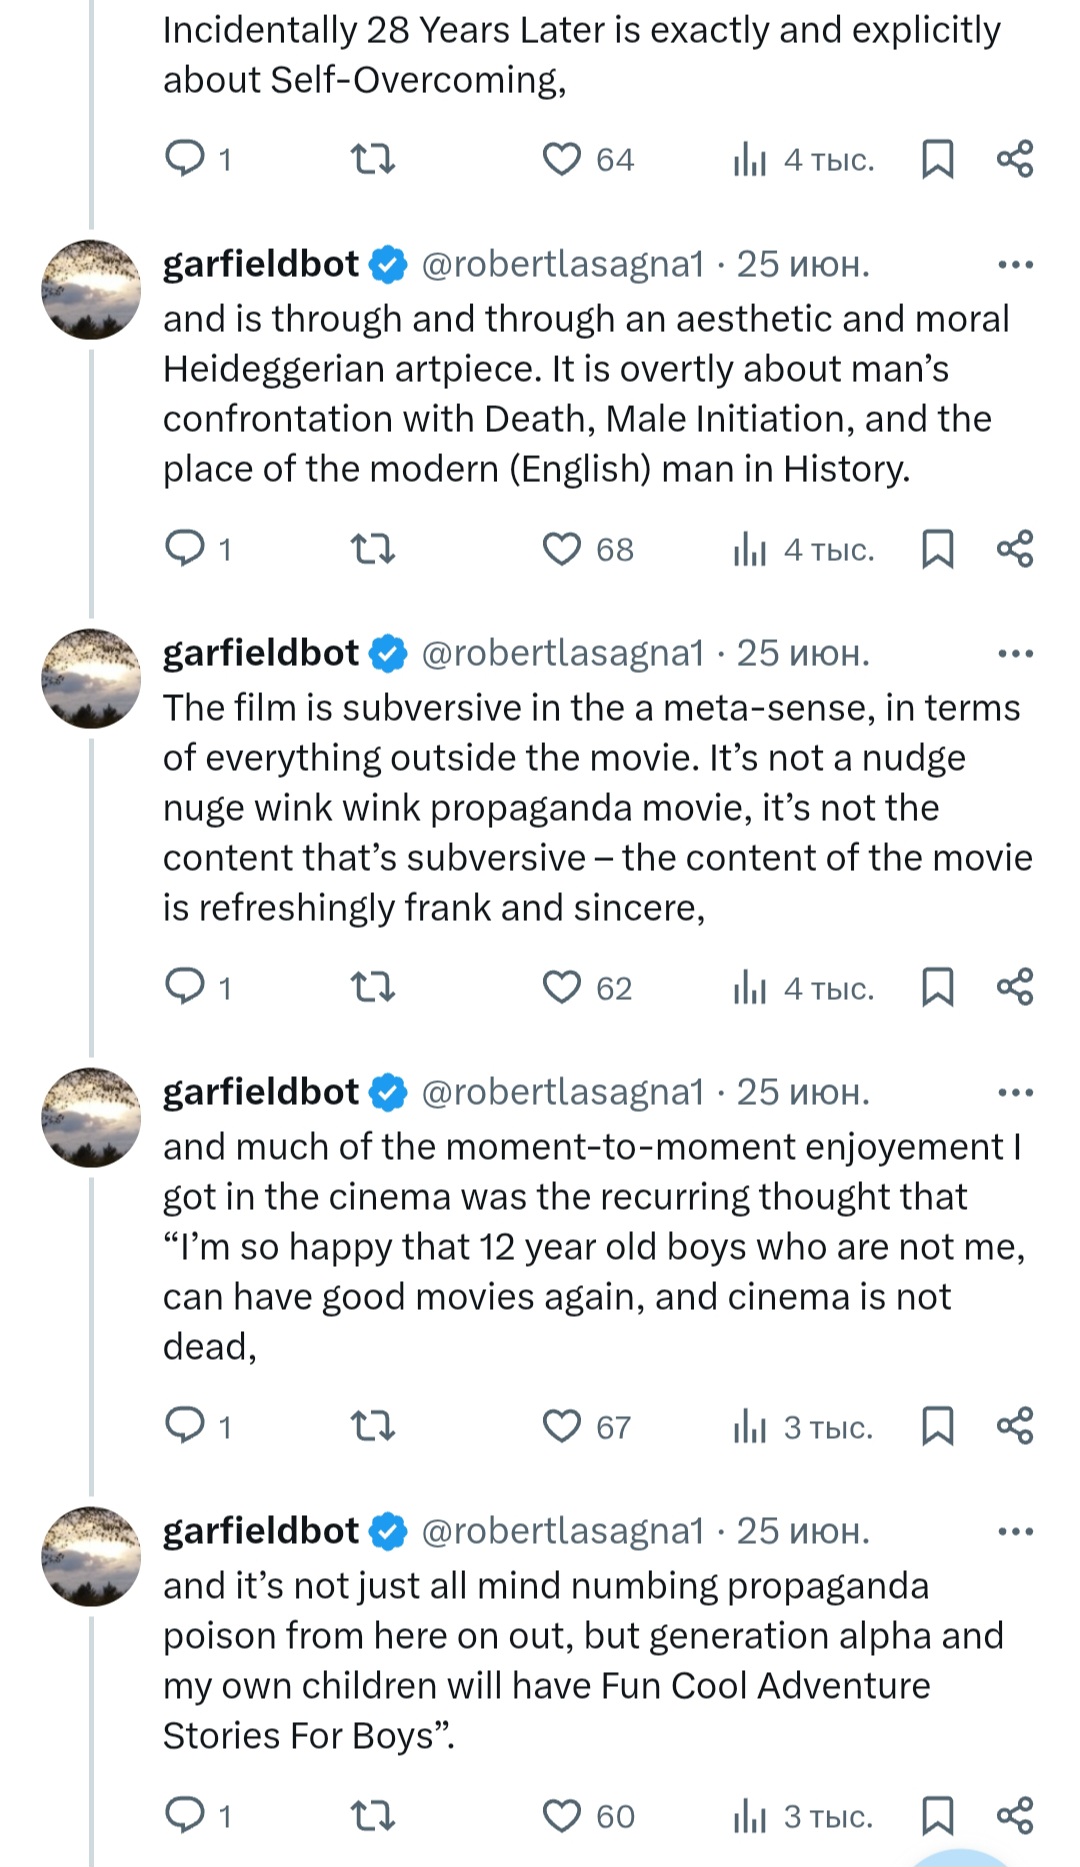
Task: Open the '25 июн.' date on last tweet
Action: 803,1531
